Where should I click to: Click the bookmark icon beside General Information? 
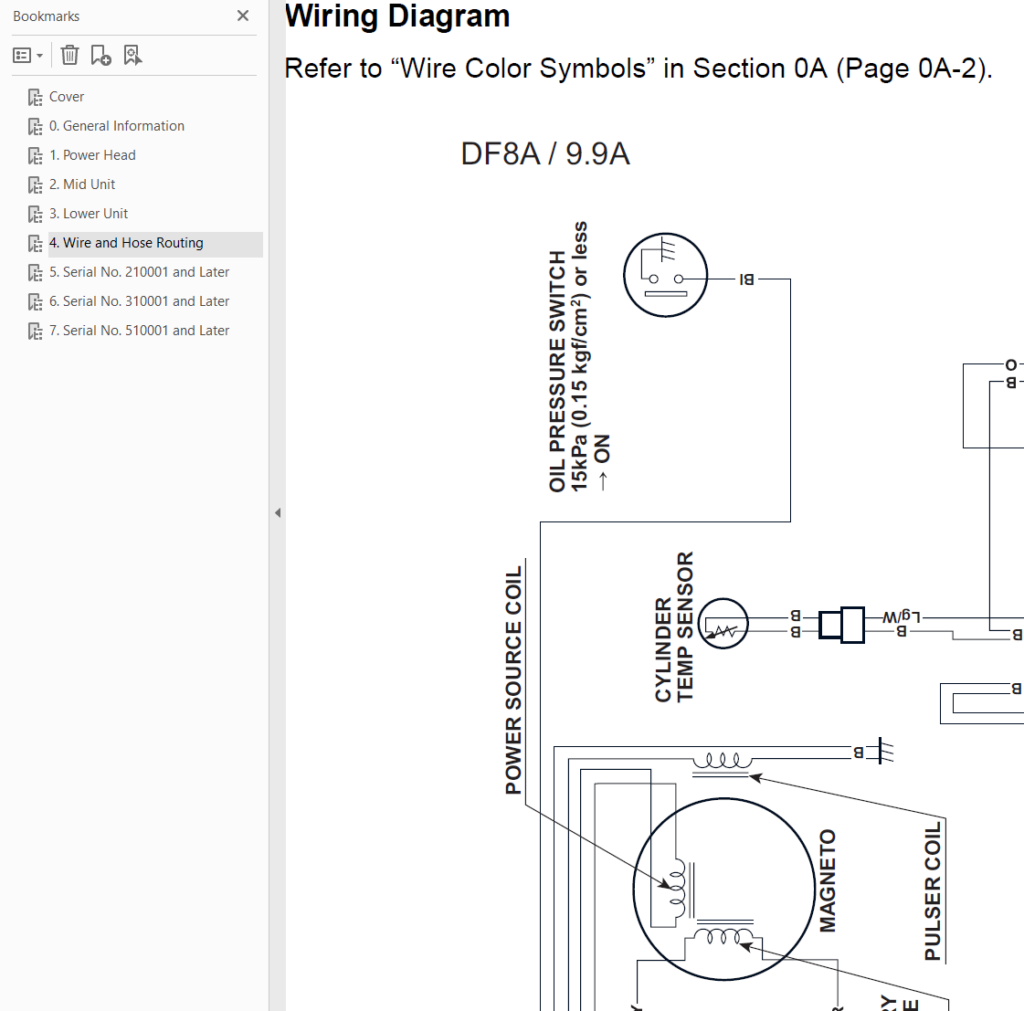(35, 127)
